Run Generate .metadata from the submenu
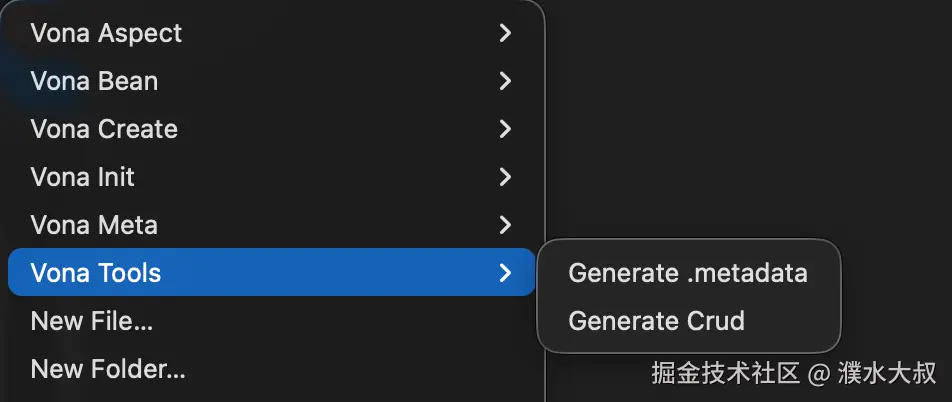952x402 pixels. (688, 273)
